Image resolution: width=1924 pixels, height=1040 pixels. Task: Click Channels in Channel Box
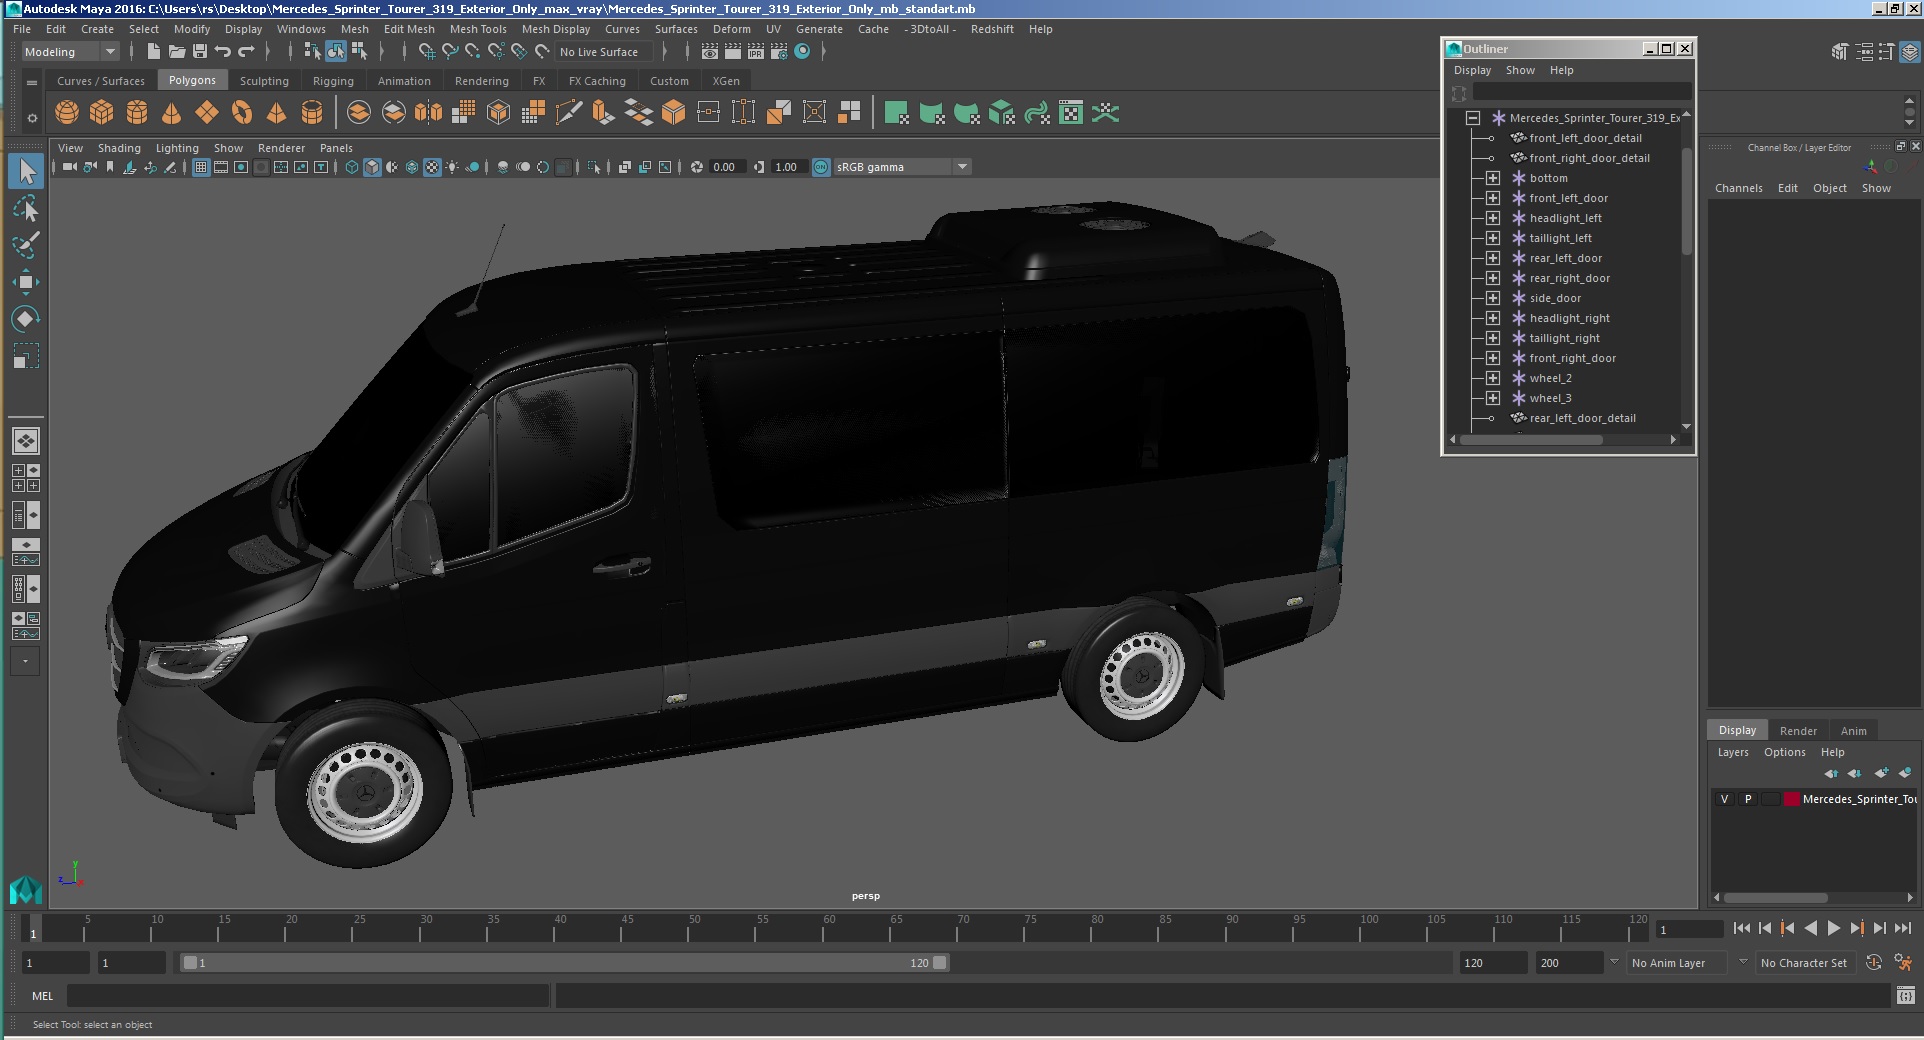[1738, 188]
